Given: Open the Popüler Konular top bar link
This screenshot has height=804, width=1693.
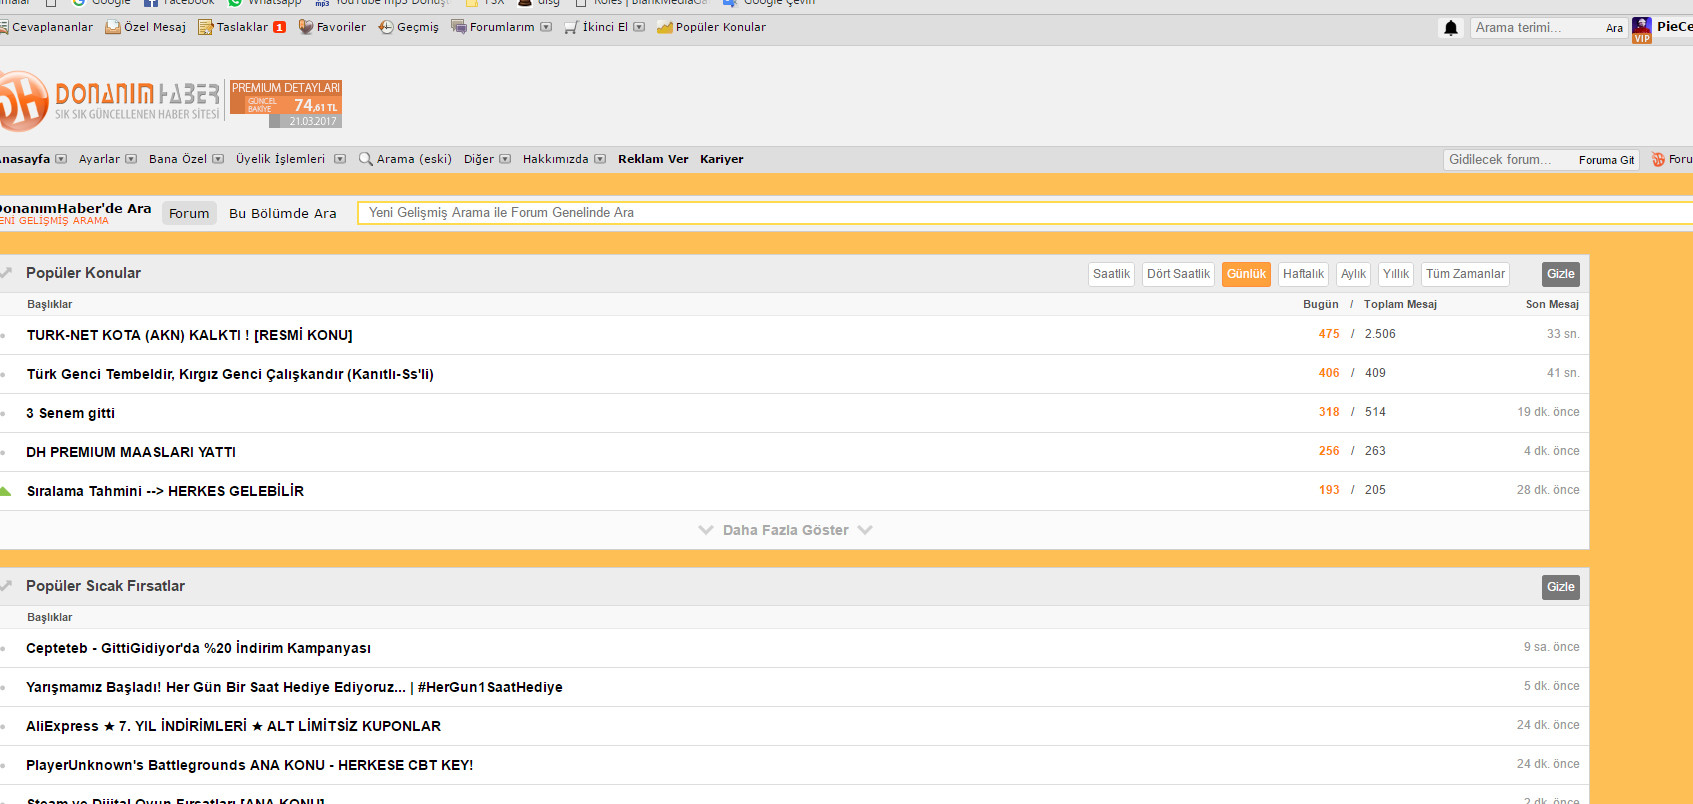Looking at the screenshot, I should [720, 27].
